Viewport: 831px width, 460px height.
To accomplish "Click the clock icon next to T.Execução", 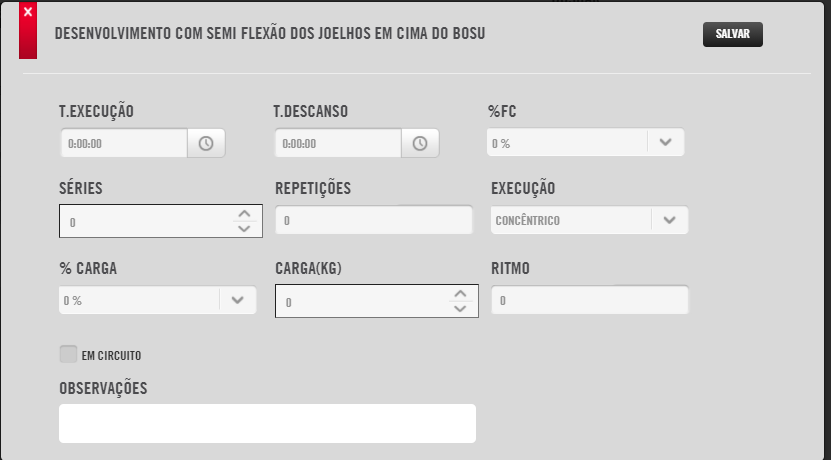I will pos(206,143).
